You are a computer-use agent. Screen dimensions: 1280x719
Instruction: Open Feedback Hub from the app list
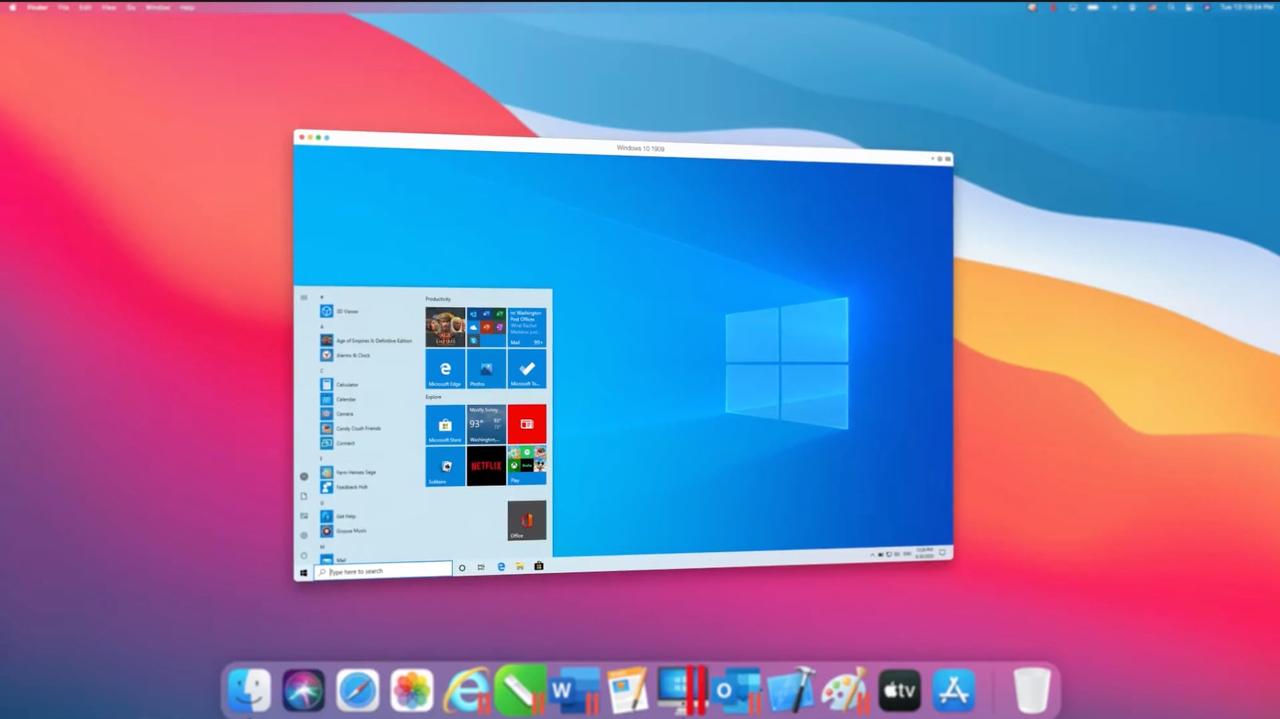[345, 487]
